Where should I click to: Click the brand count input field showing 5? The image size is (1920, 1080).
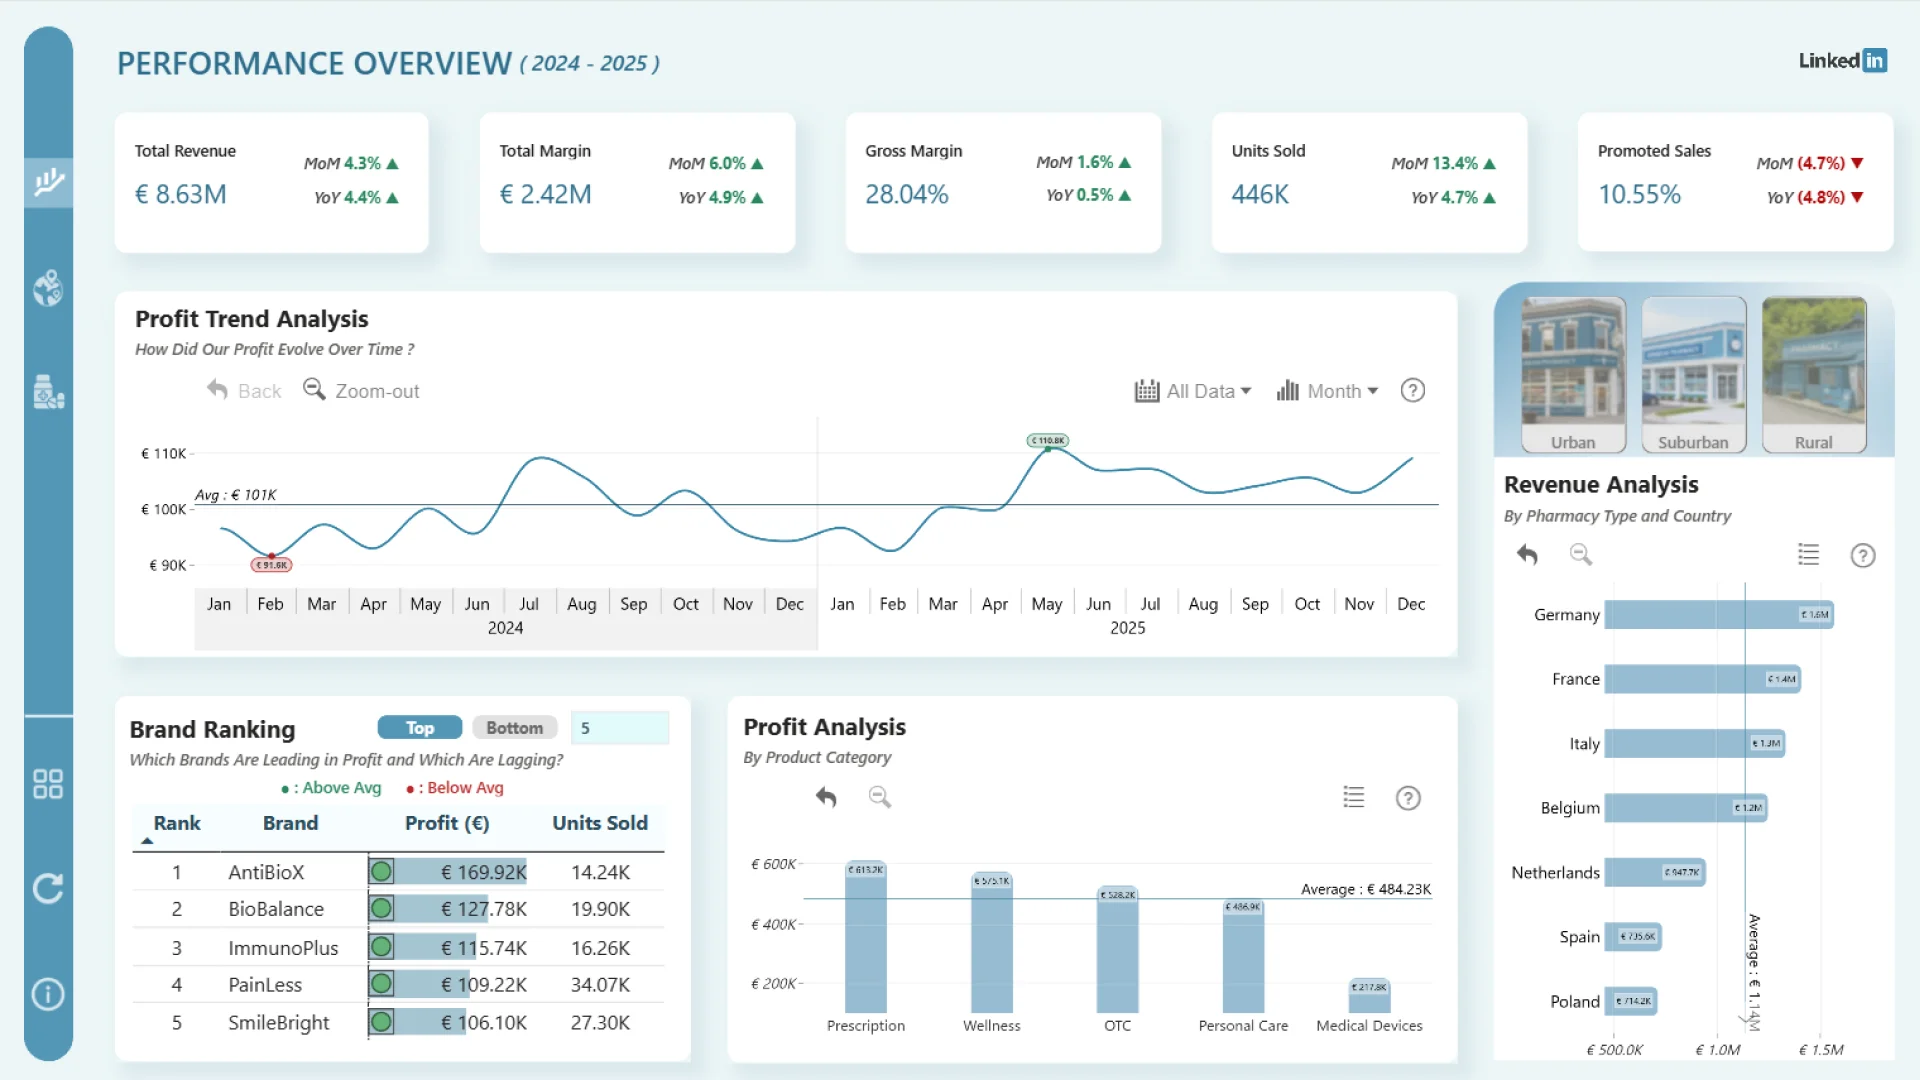click(x=619, y=728)
